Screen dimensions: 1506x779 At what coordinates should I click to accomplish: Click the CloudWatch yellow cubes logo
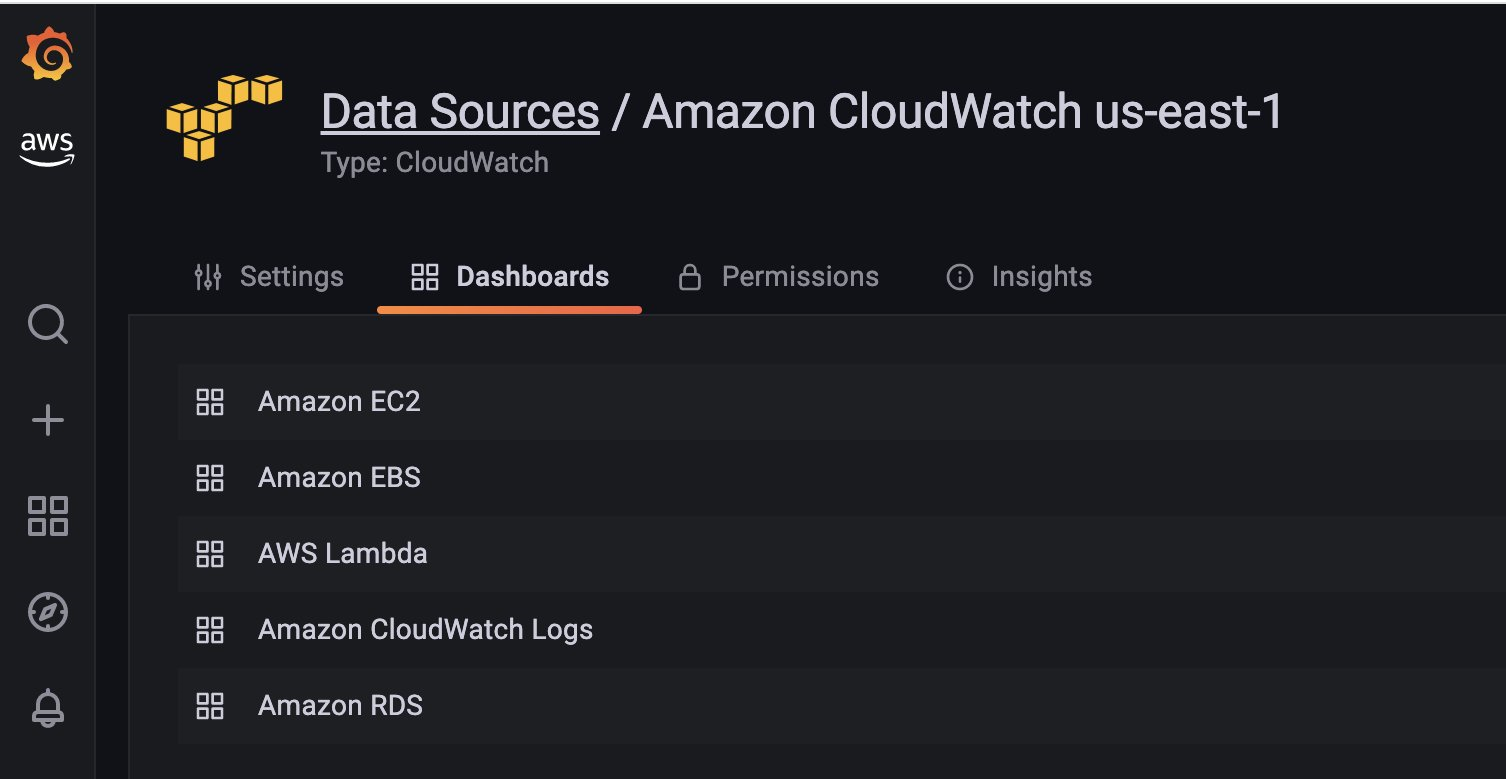(224, 118)
